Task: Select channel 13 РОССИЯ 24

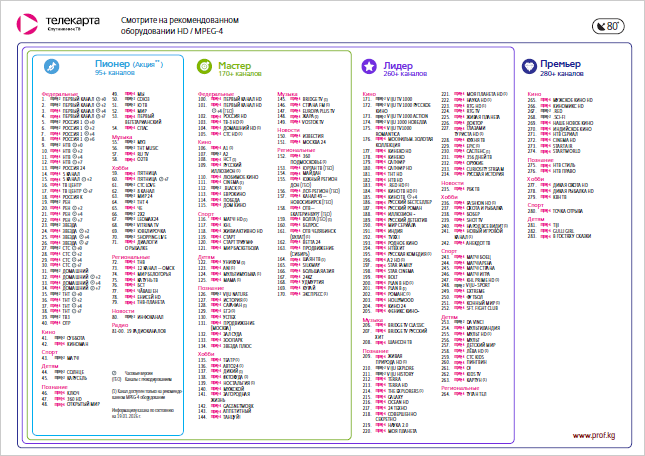Action: pyautogui.click(x=63, y=168)
